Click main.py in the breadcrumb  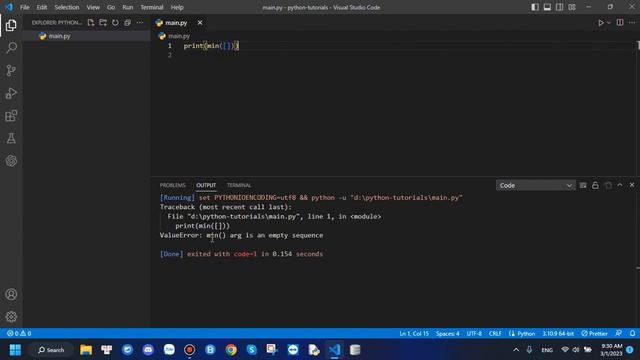179,36
